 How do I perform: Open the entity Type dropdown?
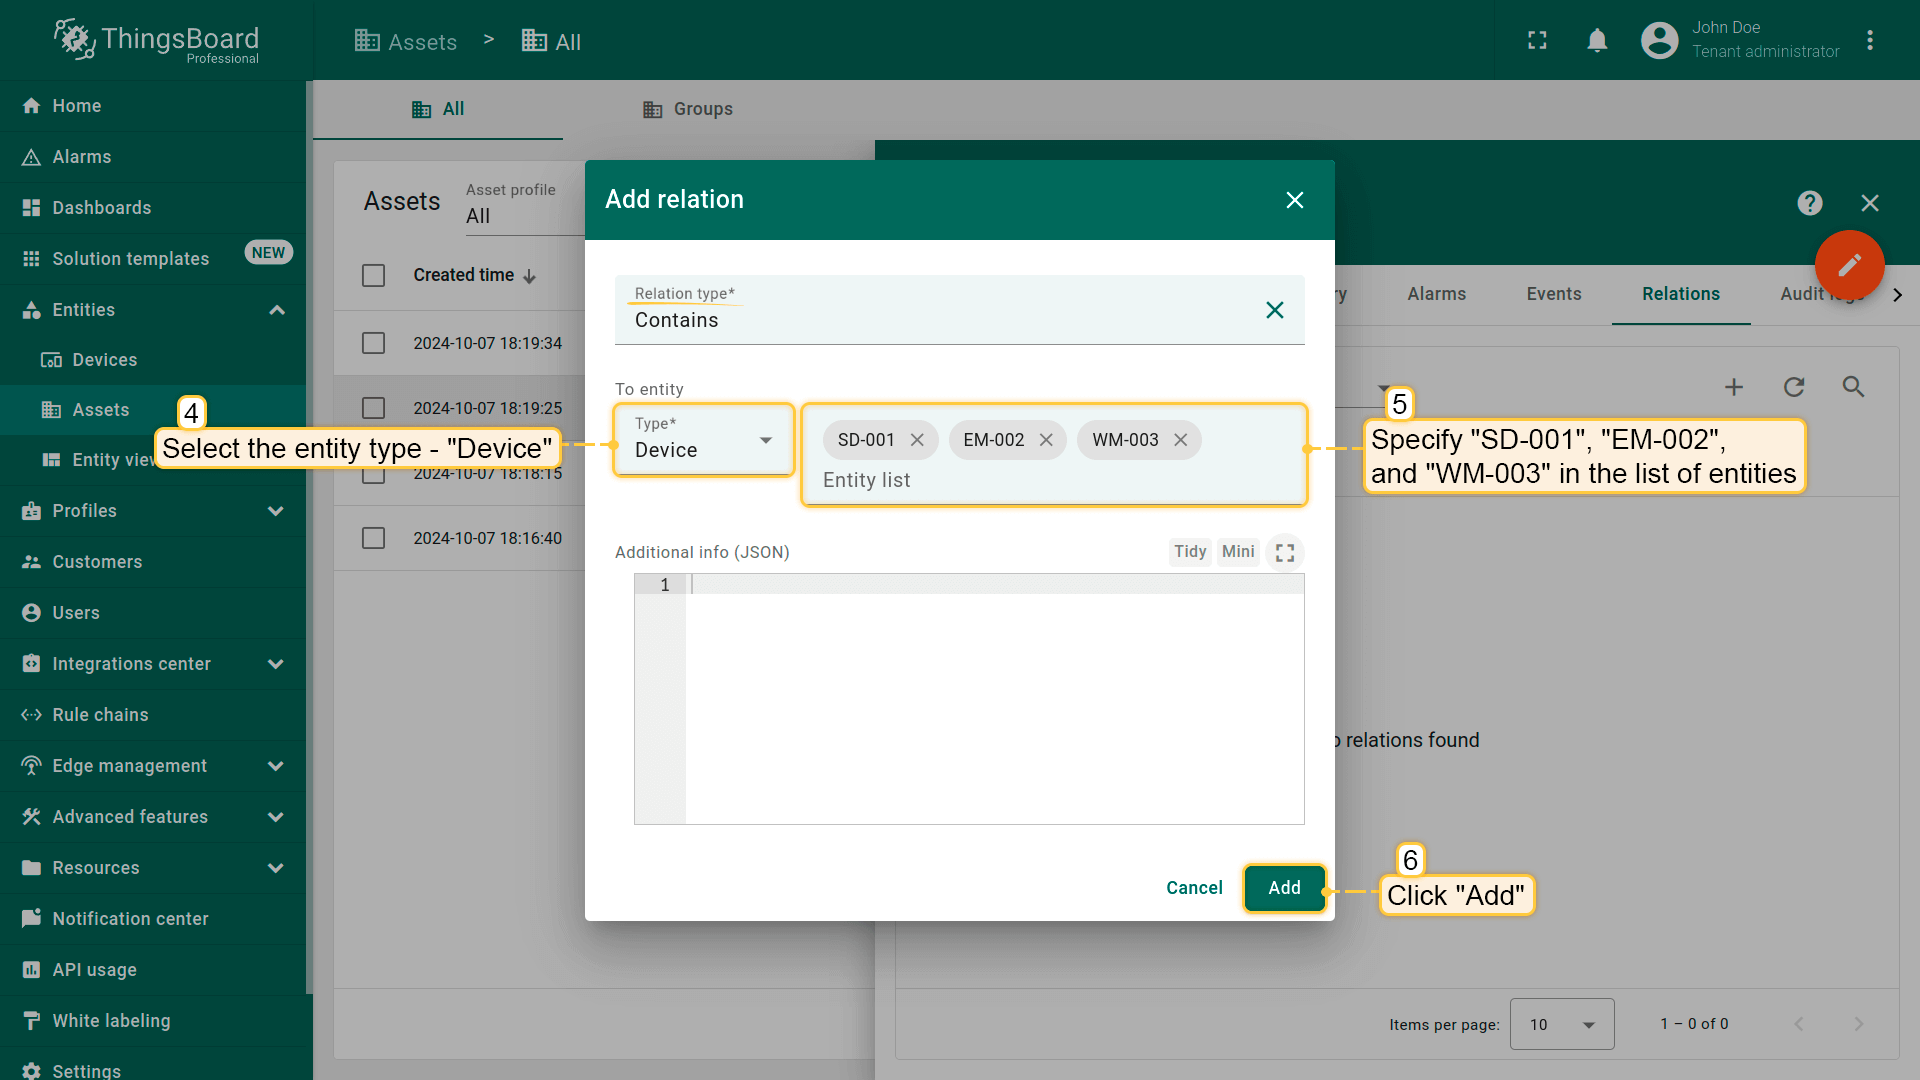(704, 440)
